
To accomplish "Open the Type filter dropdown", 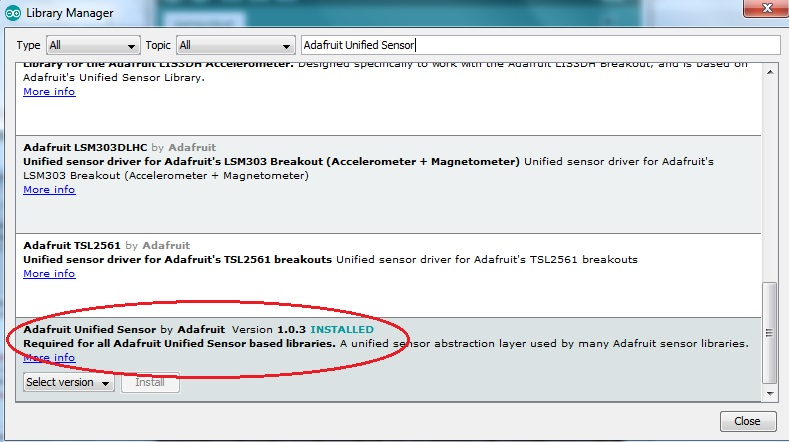I will click(93, 46).
